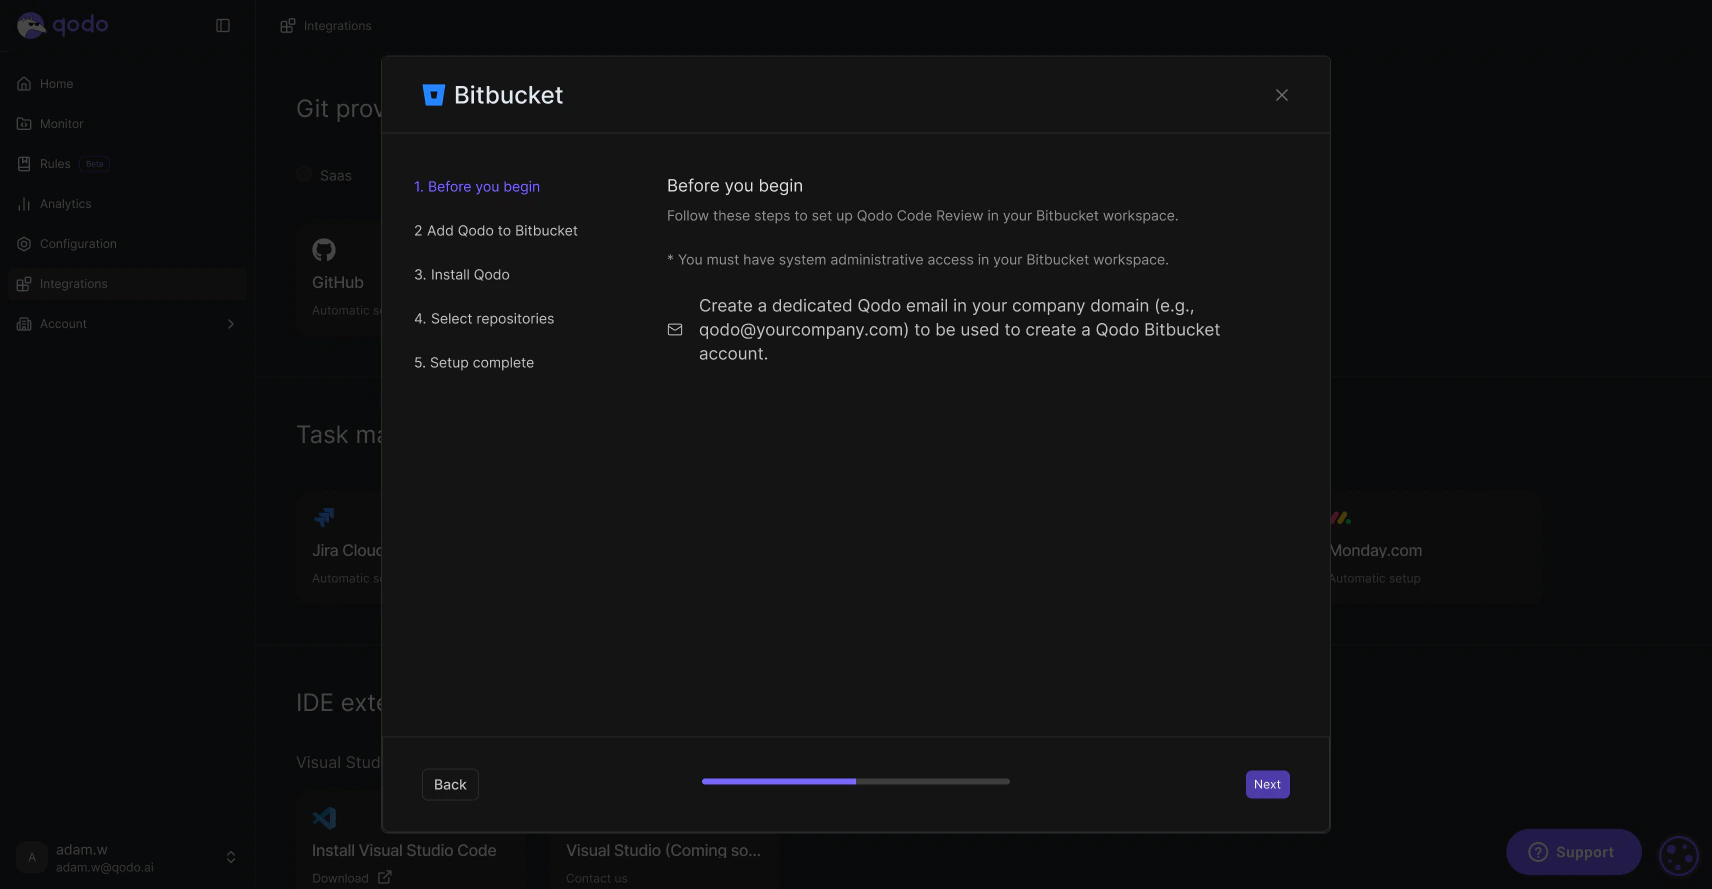This screenshot has width=1712, height=889.
Task: Open the Install Visual Studio Code card
Action: 411,840
